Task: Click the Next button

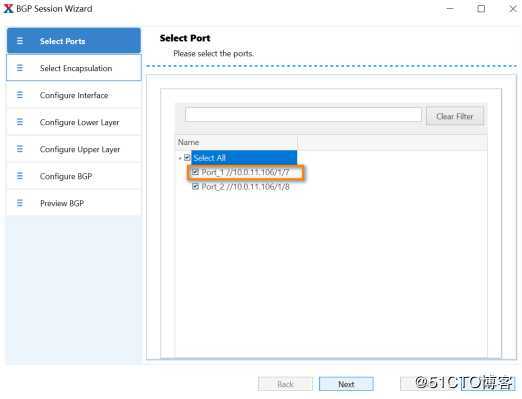Action: pyautogui.click(x=346, y=384)
